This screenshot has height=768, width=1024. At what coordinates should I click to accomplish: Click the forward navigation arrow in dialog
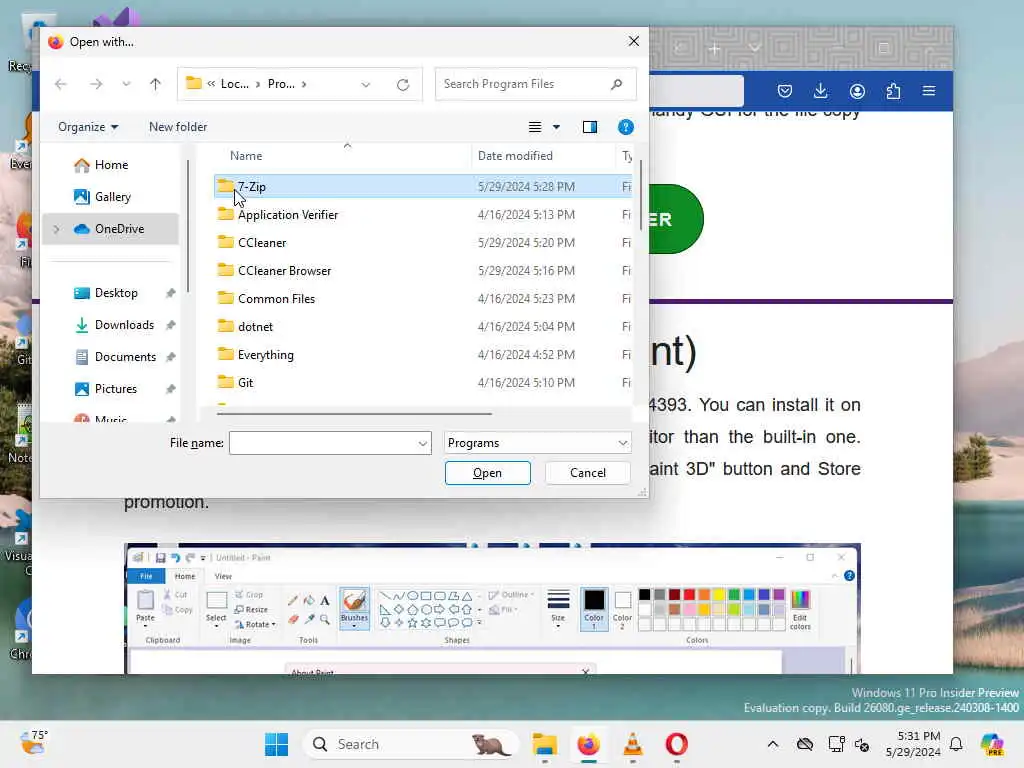coord(96,84)
